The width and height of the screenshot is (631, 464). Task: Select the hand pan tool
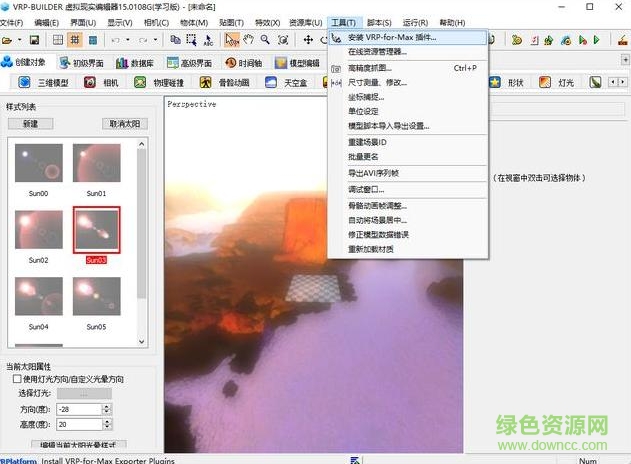(x=249, y=39)
